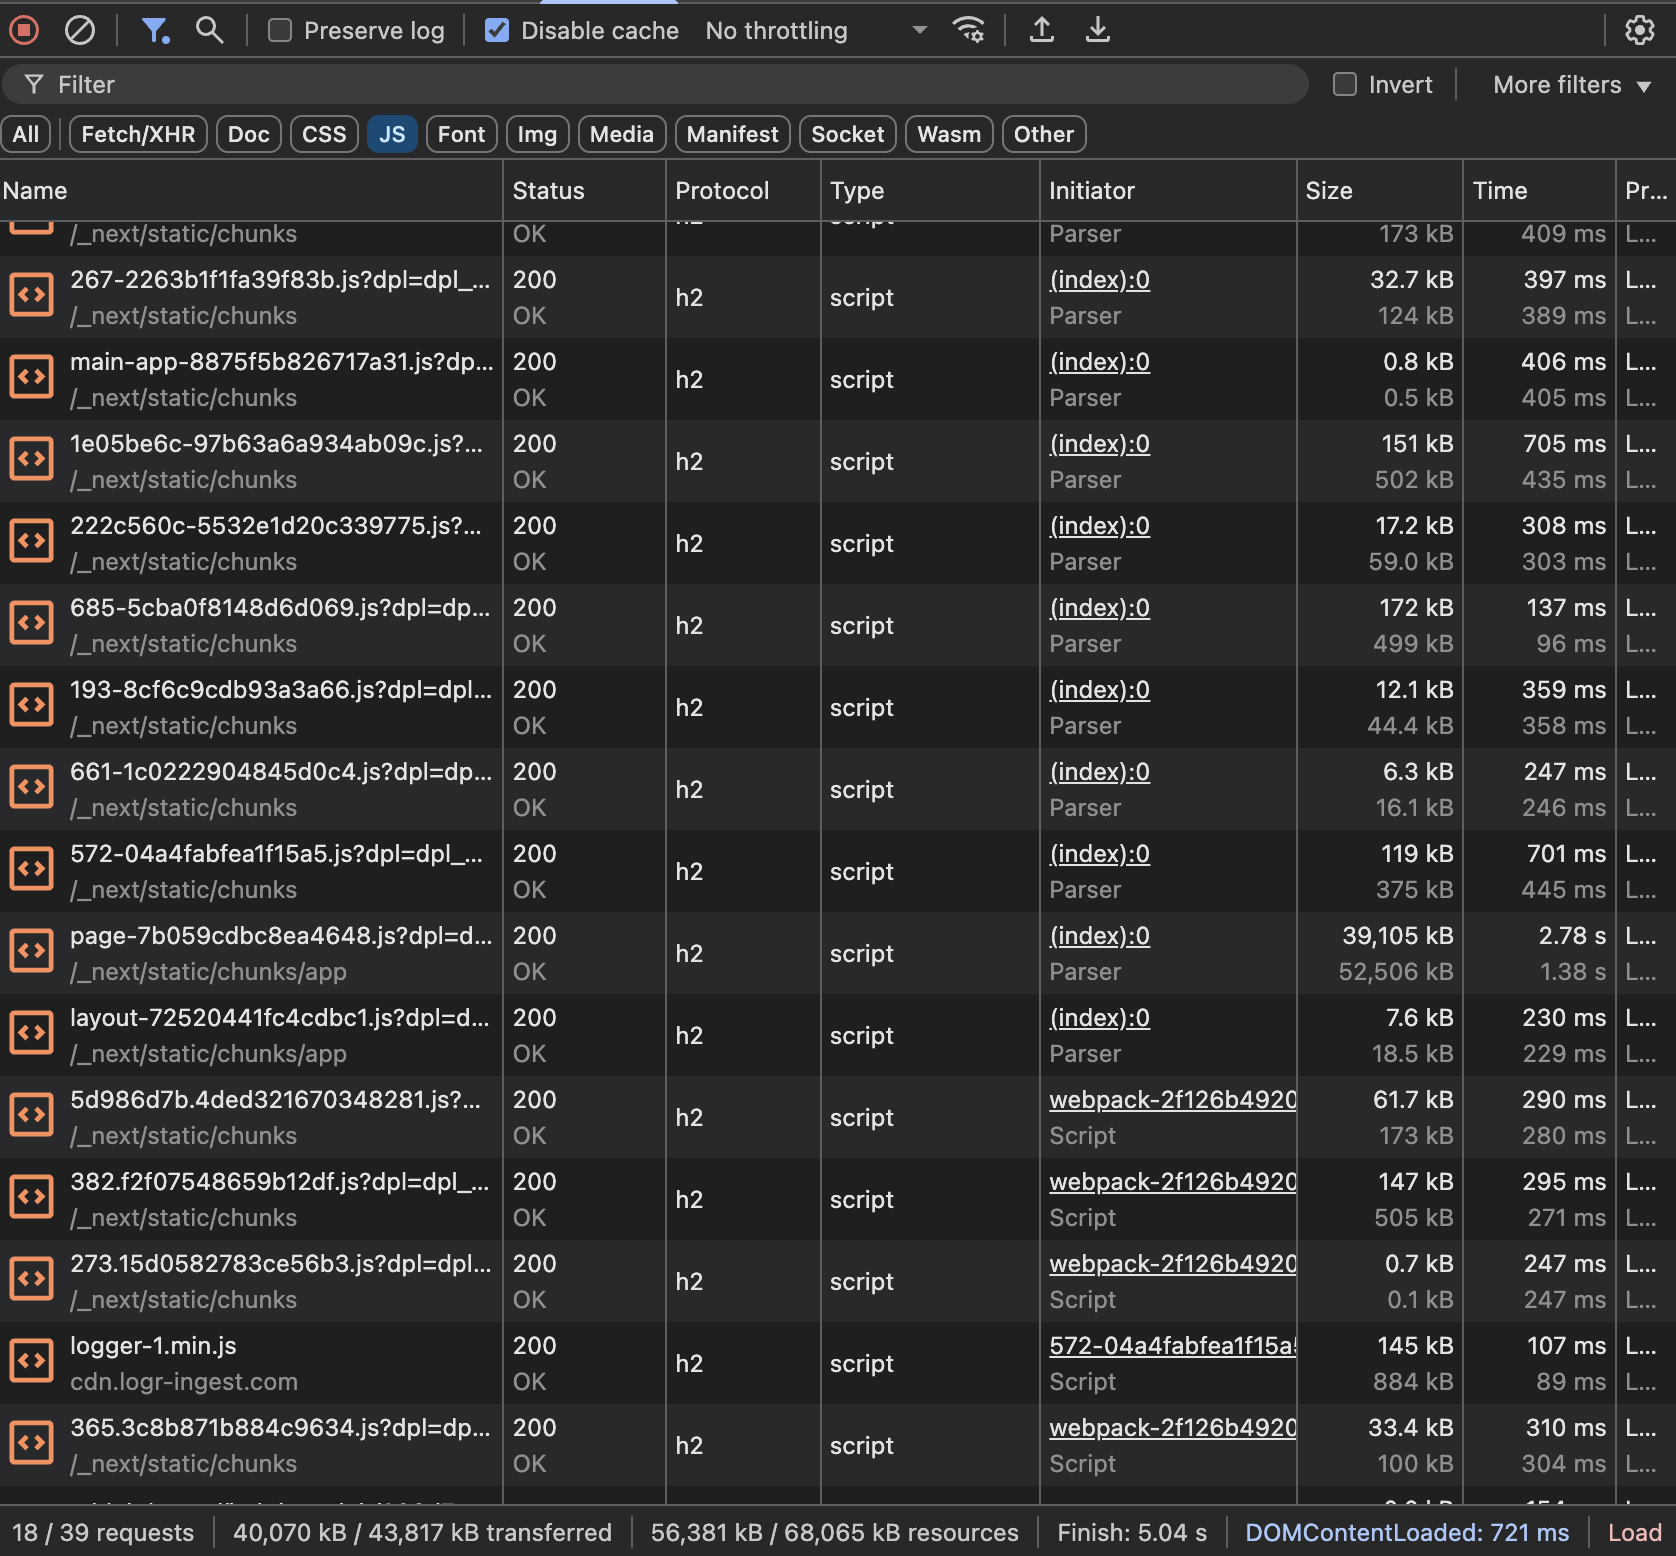This screenshot has width=1676, height=1556.
Task: Open 572-04a4fabfea1f15a5 initiator link for logger-1.min.js
Action: 1172,1346
